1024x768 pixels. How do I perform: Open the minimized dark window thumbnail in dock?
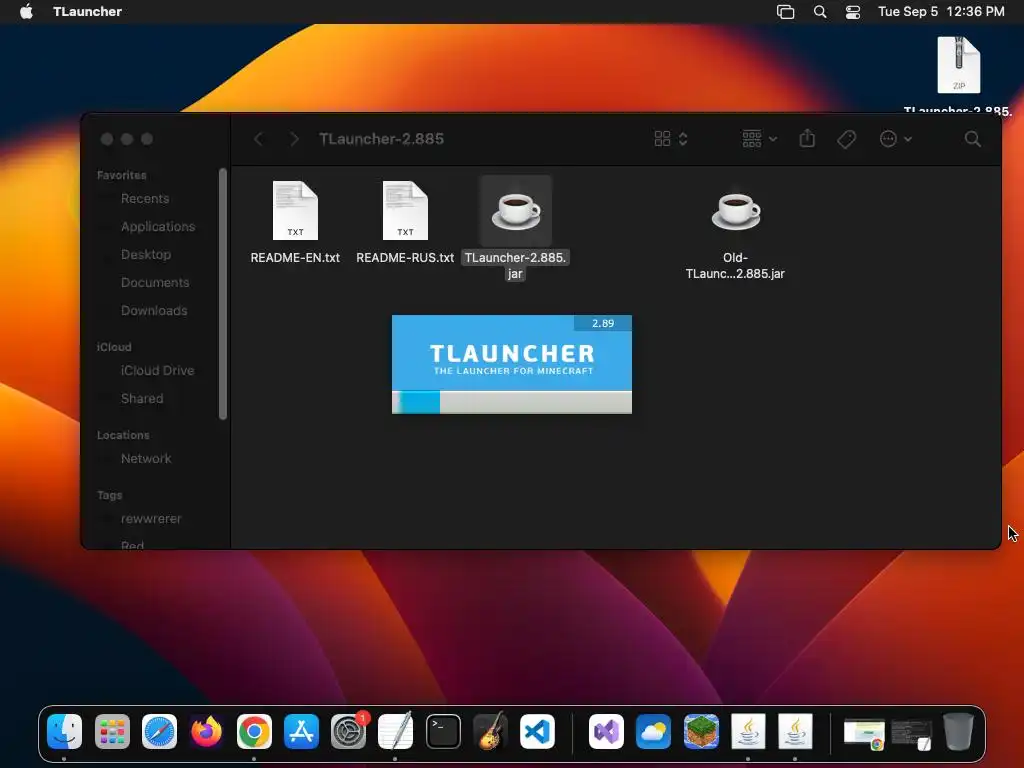pyautogui.click(x=912, y=734)
